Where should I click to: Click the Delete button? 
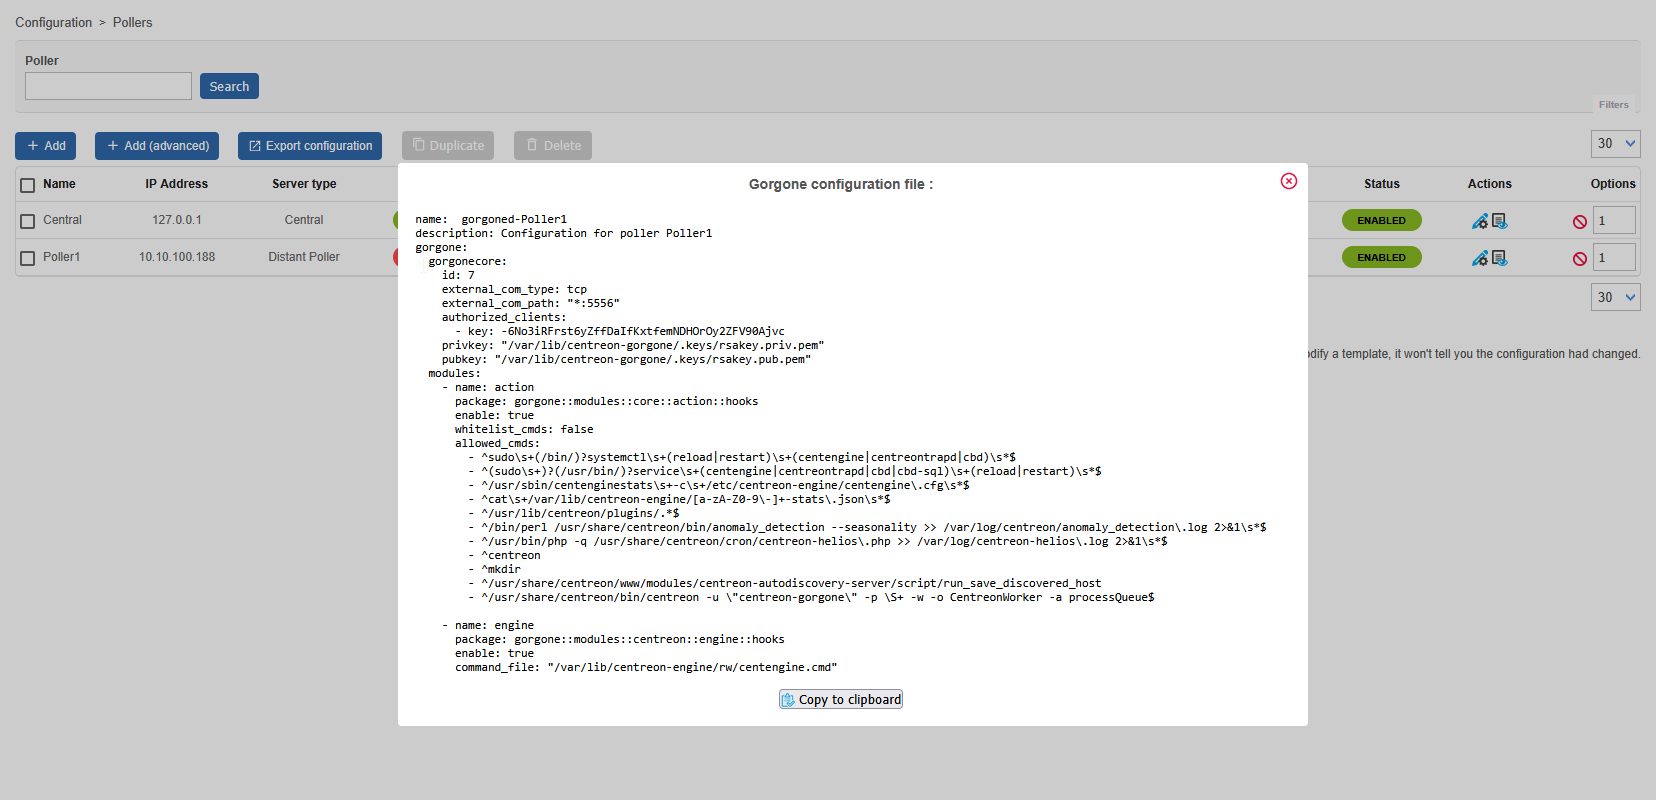coord(553,146)
